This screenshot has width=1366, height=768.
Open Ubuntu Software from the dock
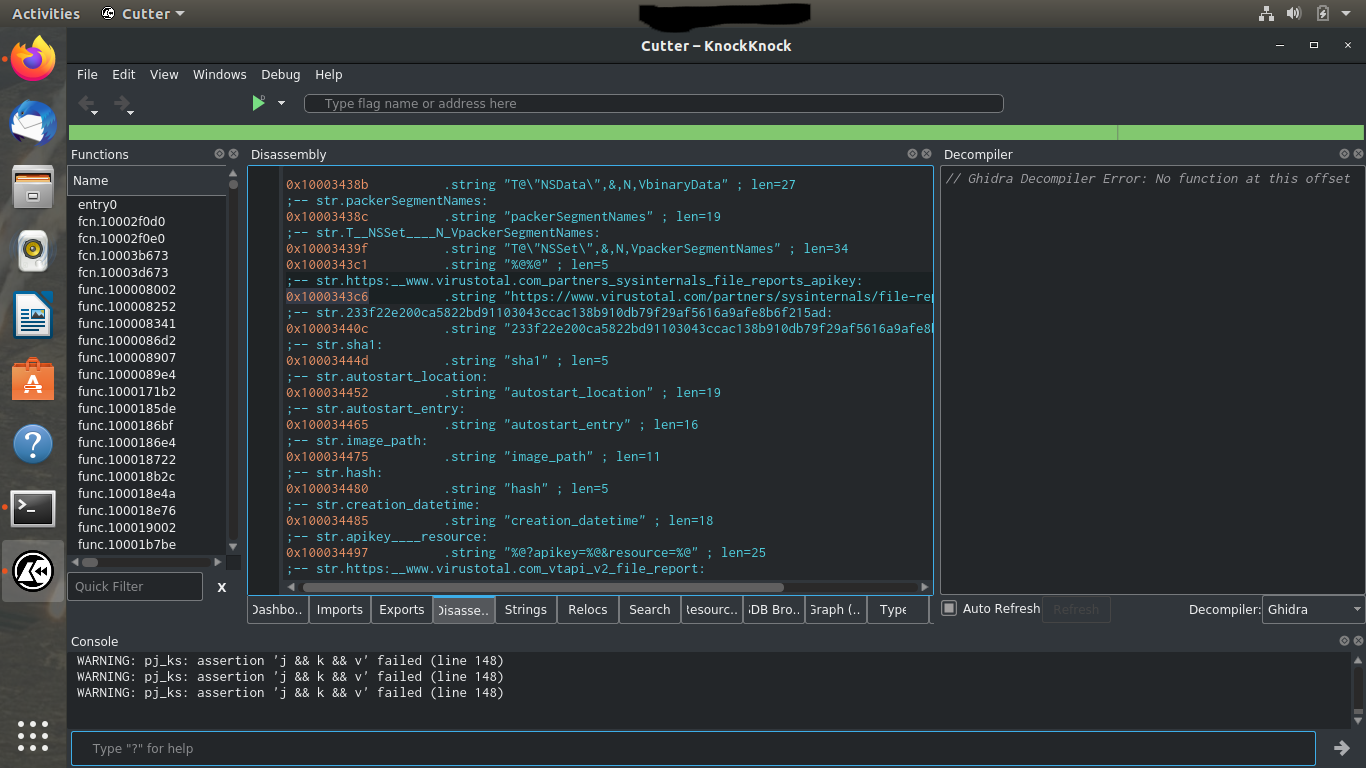(33, 380)
